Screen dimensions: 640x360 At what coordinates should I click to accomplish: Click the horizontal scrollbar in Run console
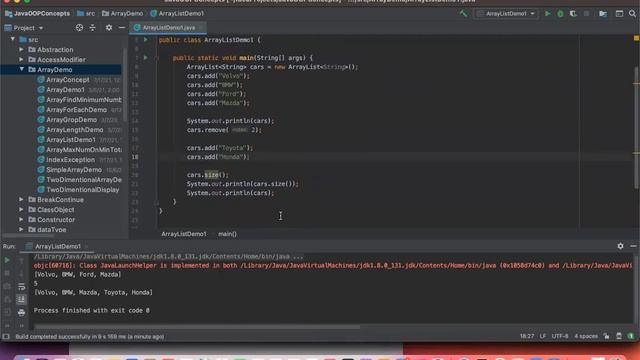coord(197,327)
